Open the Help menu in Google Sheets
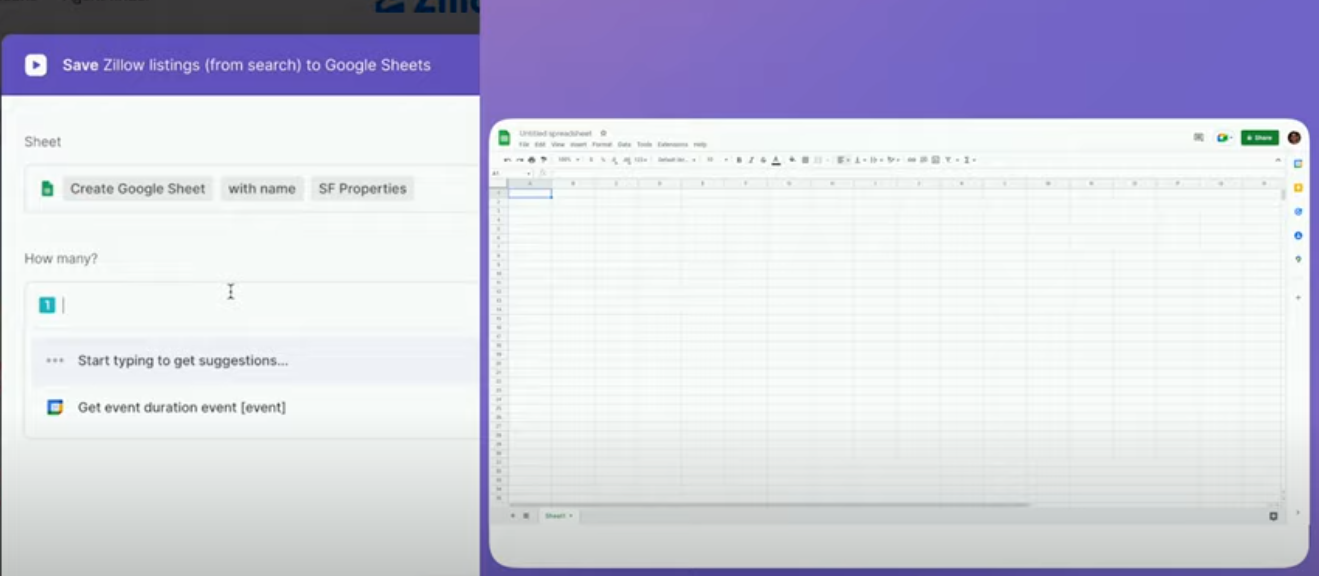Screen dimensions: 1319x576 coord(700,144)
